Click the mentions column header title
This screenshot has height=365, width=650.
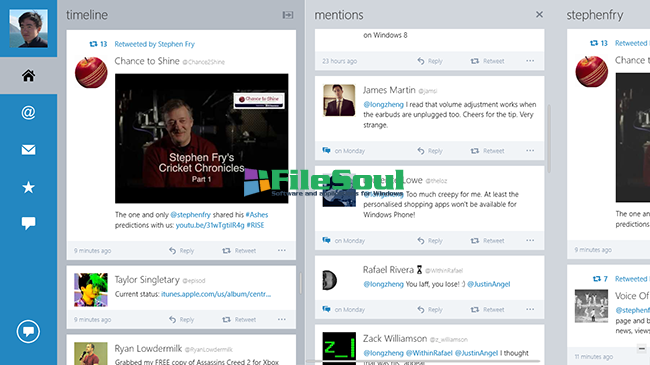[x=339, y=15]
